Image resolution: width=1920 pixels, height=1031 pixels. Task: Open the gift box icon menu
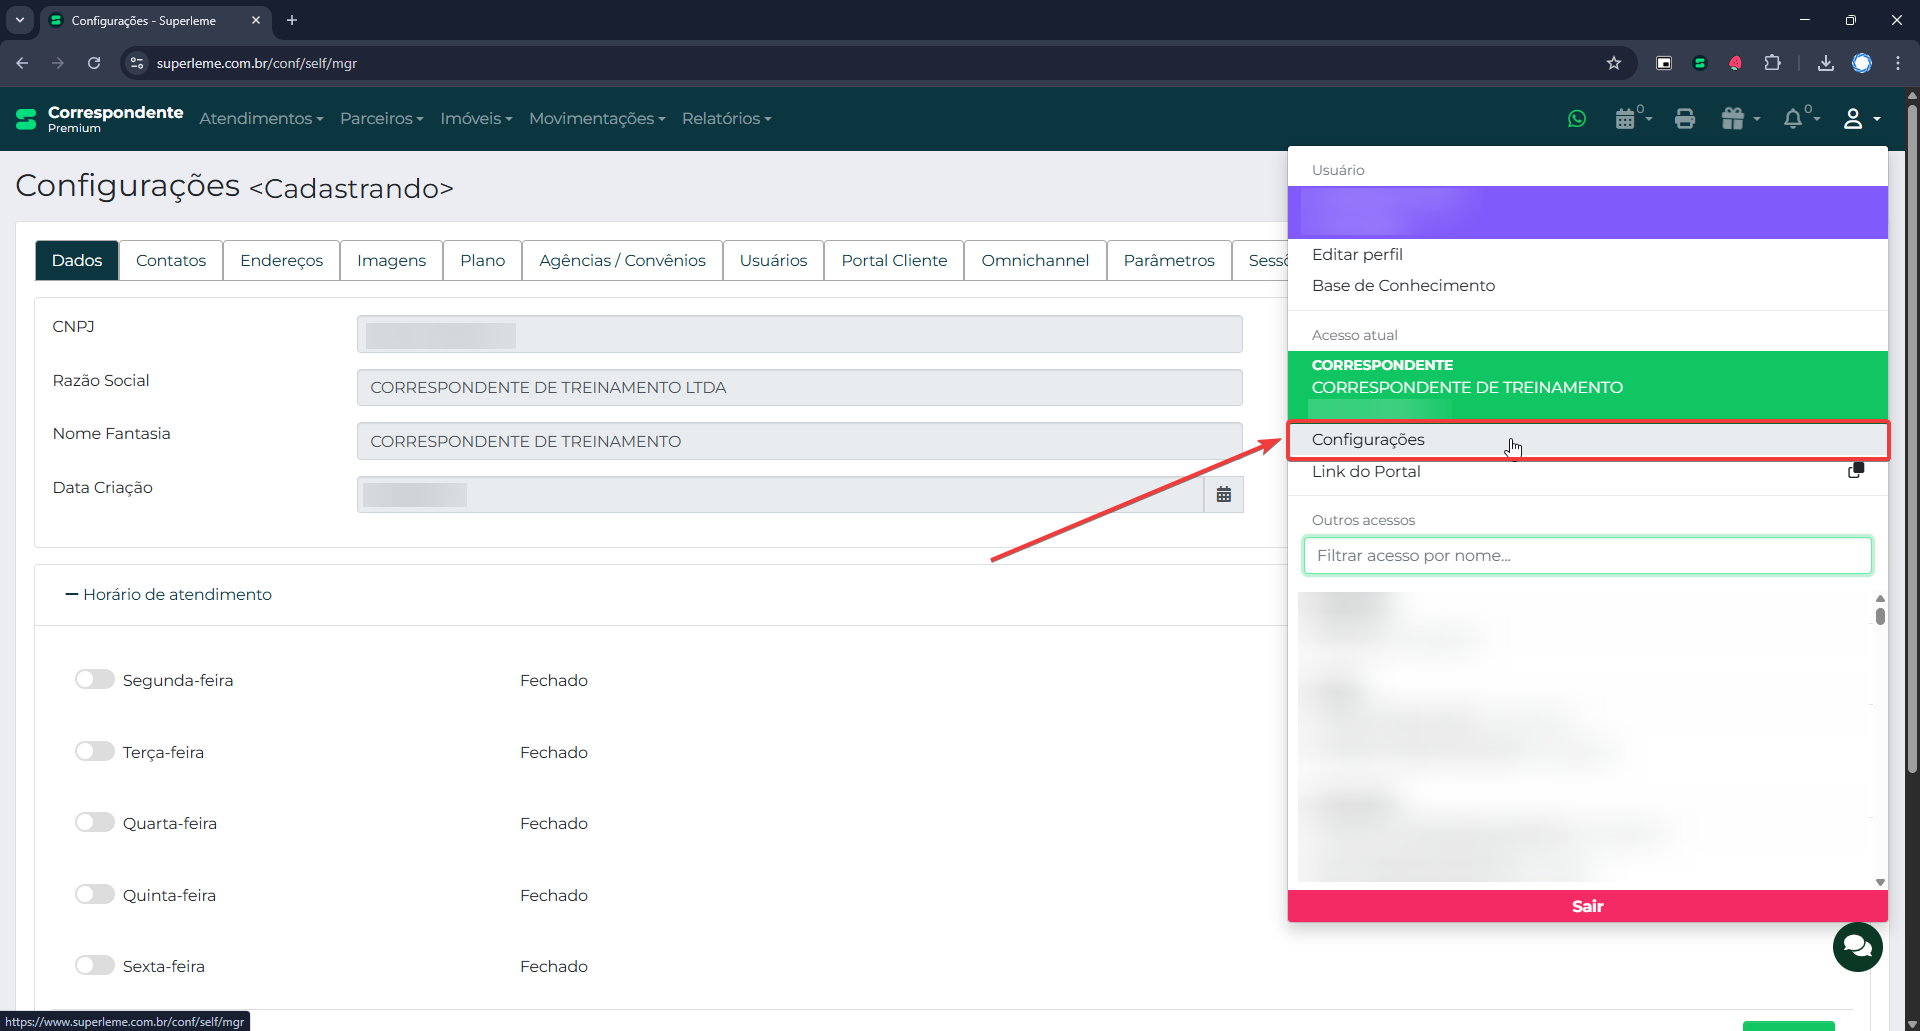1734,119
